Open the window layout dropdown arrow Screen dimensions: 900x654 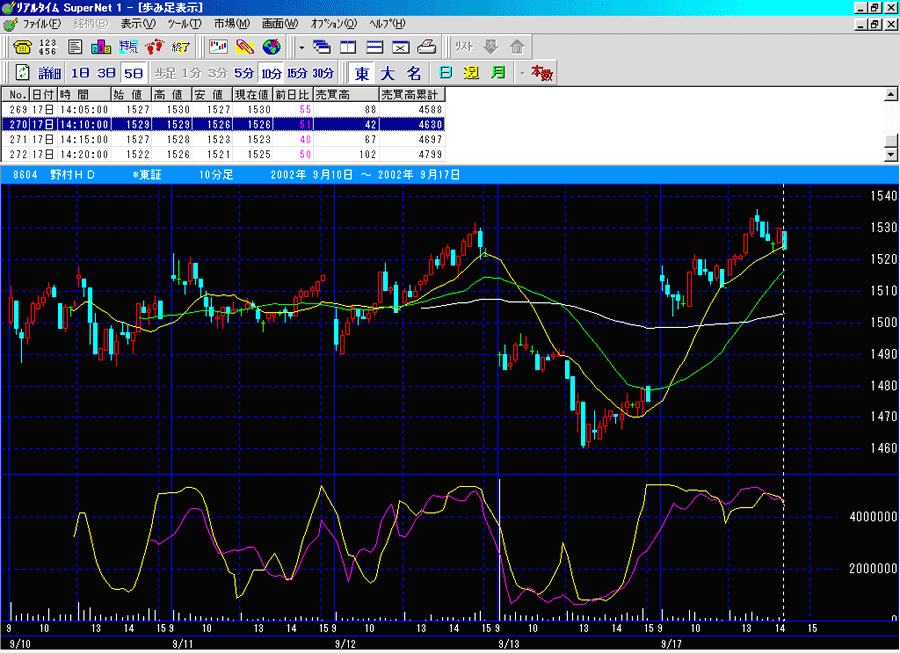[x=302, y=47]
